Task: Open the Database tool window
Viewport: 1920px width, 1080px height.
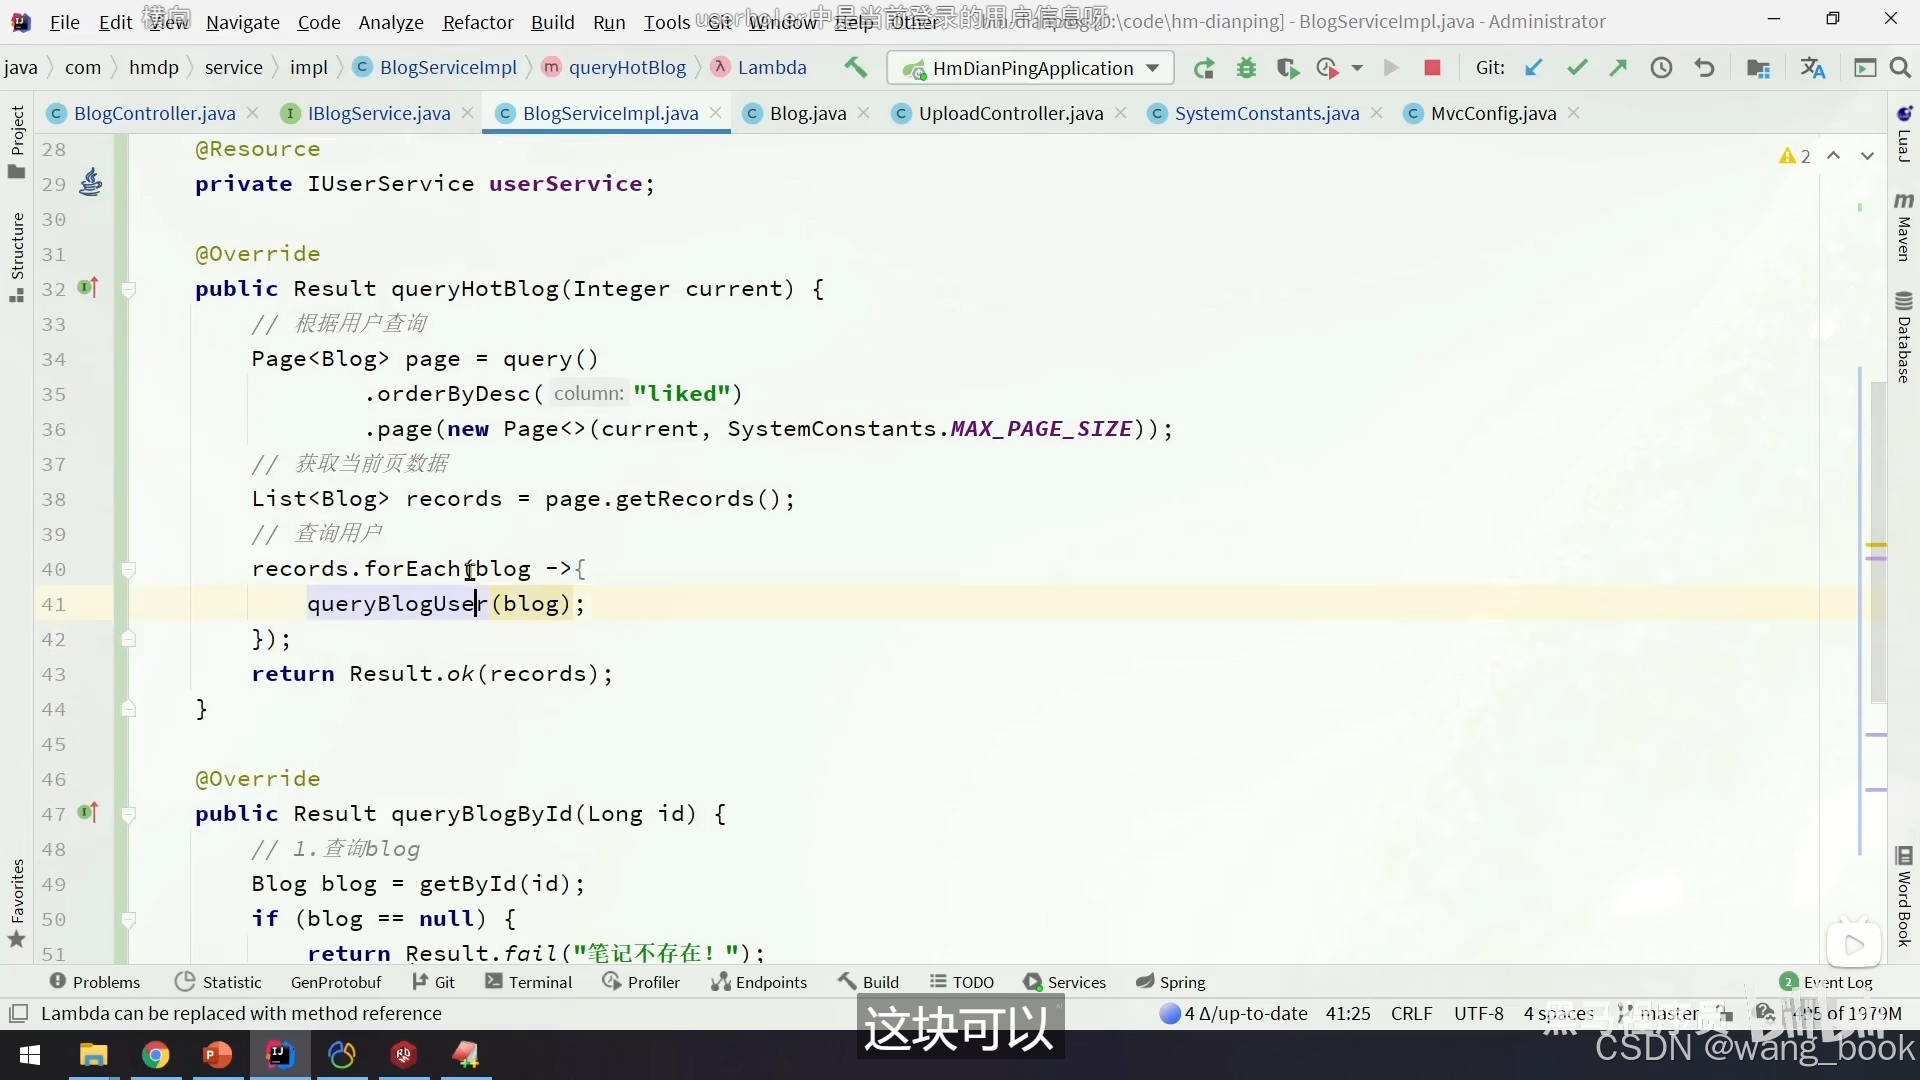Action: coord(1904,337)
